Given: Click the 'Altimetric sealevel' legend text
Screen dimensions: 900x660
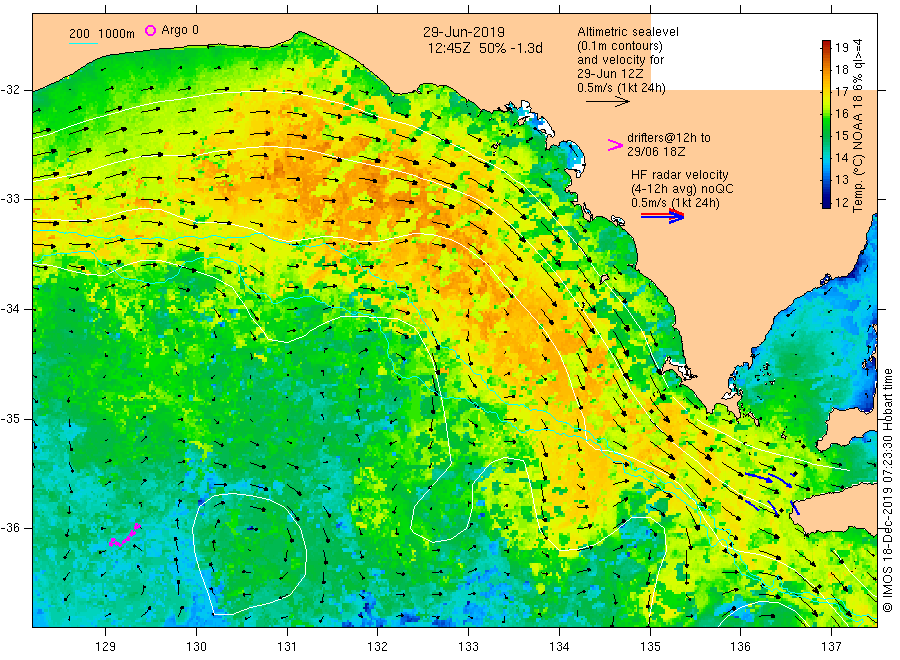Looking at the screenshot, I should pyautogui.click(x=627, y=32).
